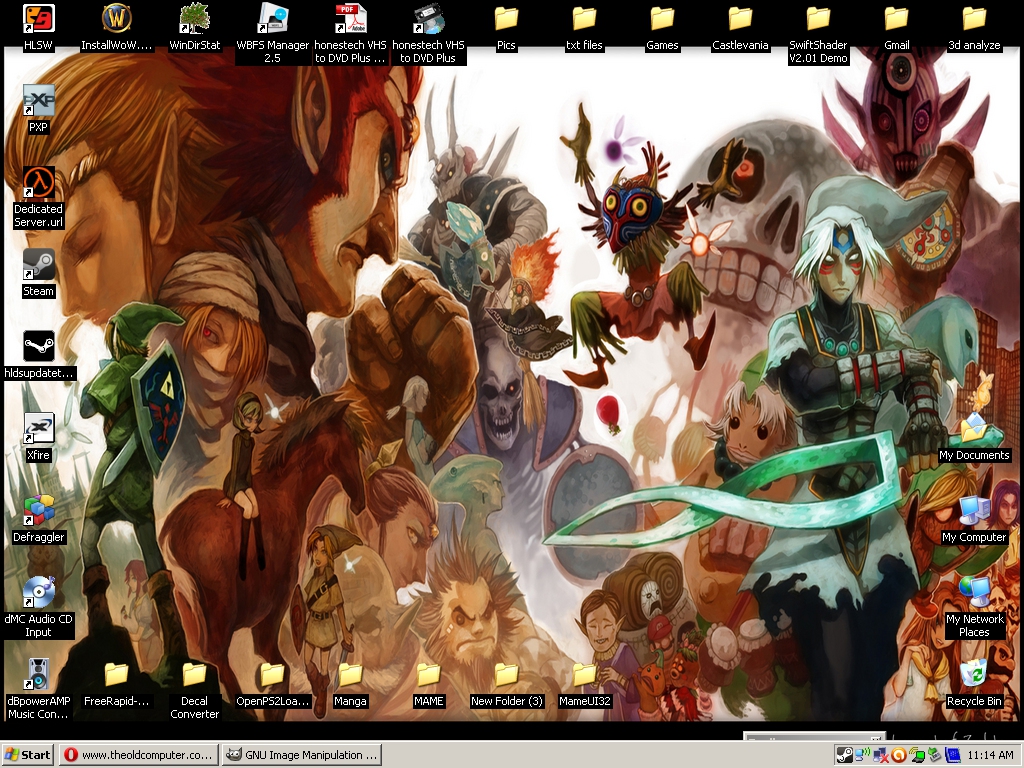Select the MAME folder on desktop
The image size is (1024, 768).
coord(428,675)
